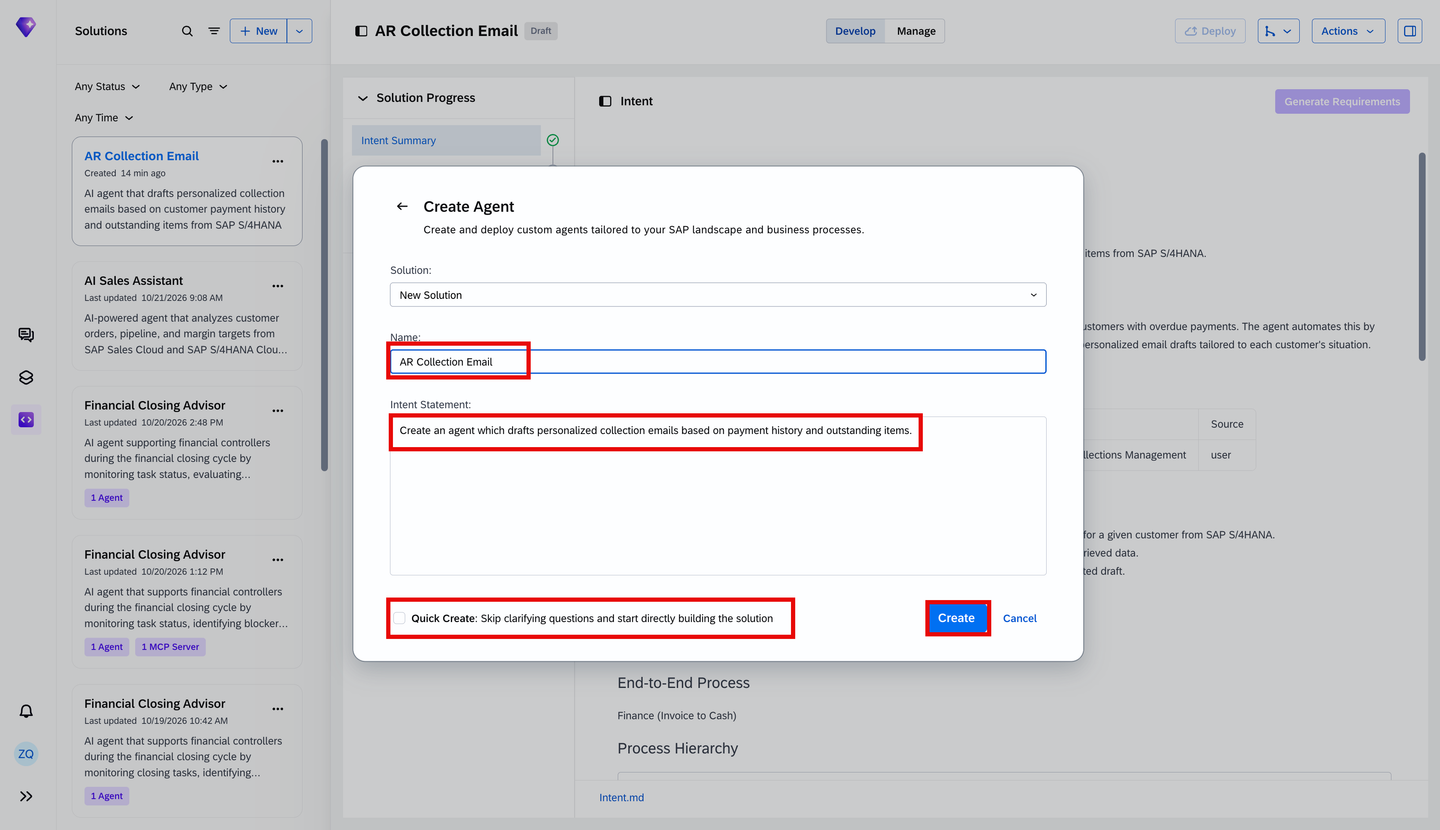Click the panel icon next to Intent heading
The image size is (1440, 830).
click(x=605, y=101)
